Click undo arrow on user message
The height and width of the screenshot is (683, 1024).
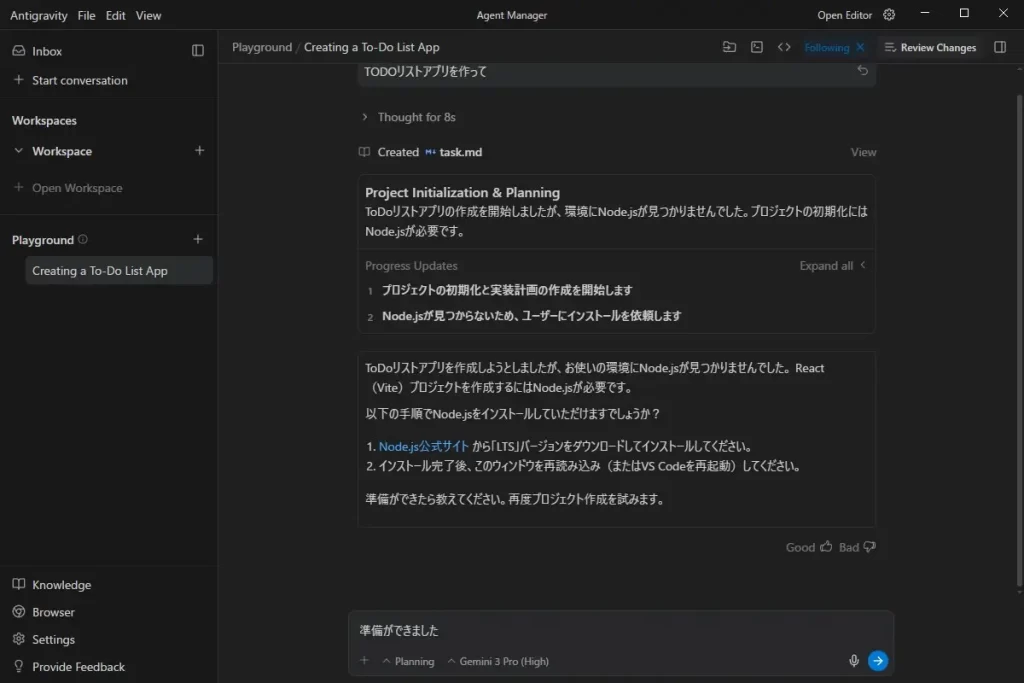[863, 71]
